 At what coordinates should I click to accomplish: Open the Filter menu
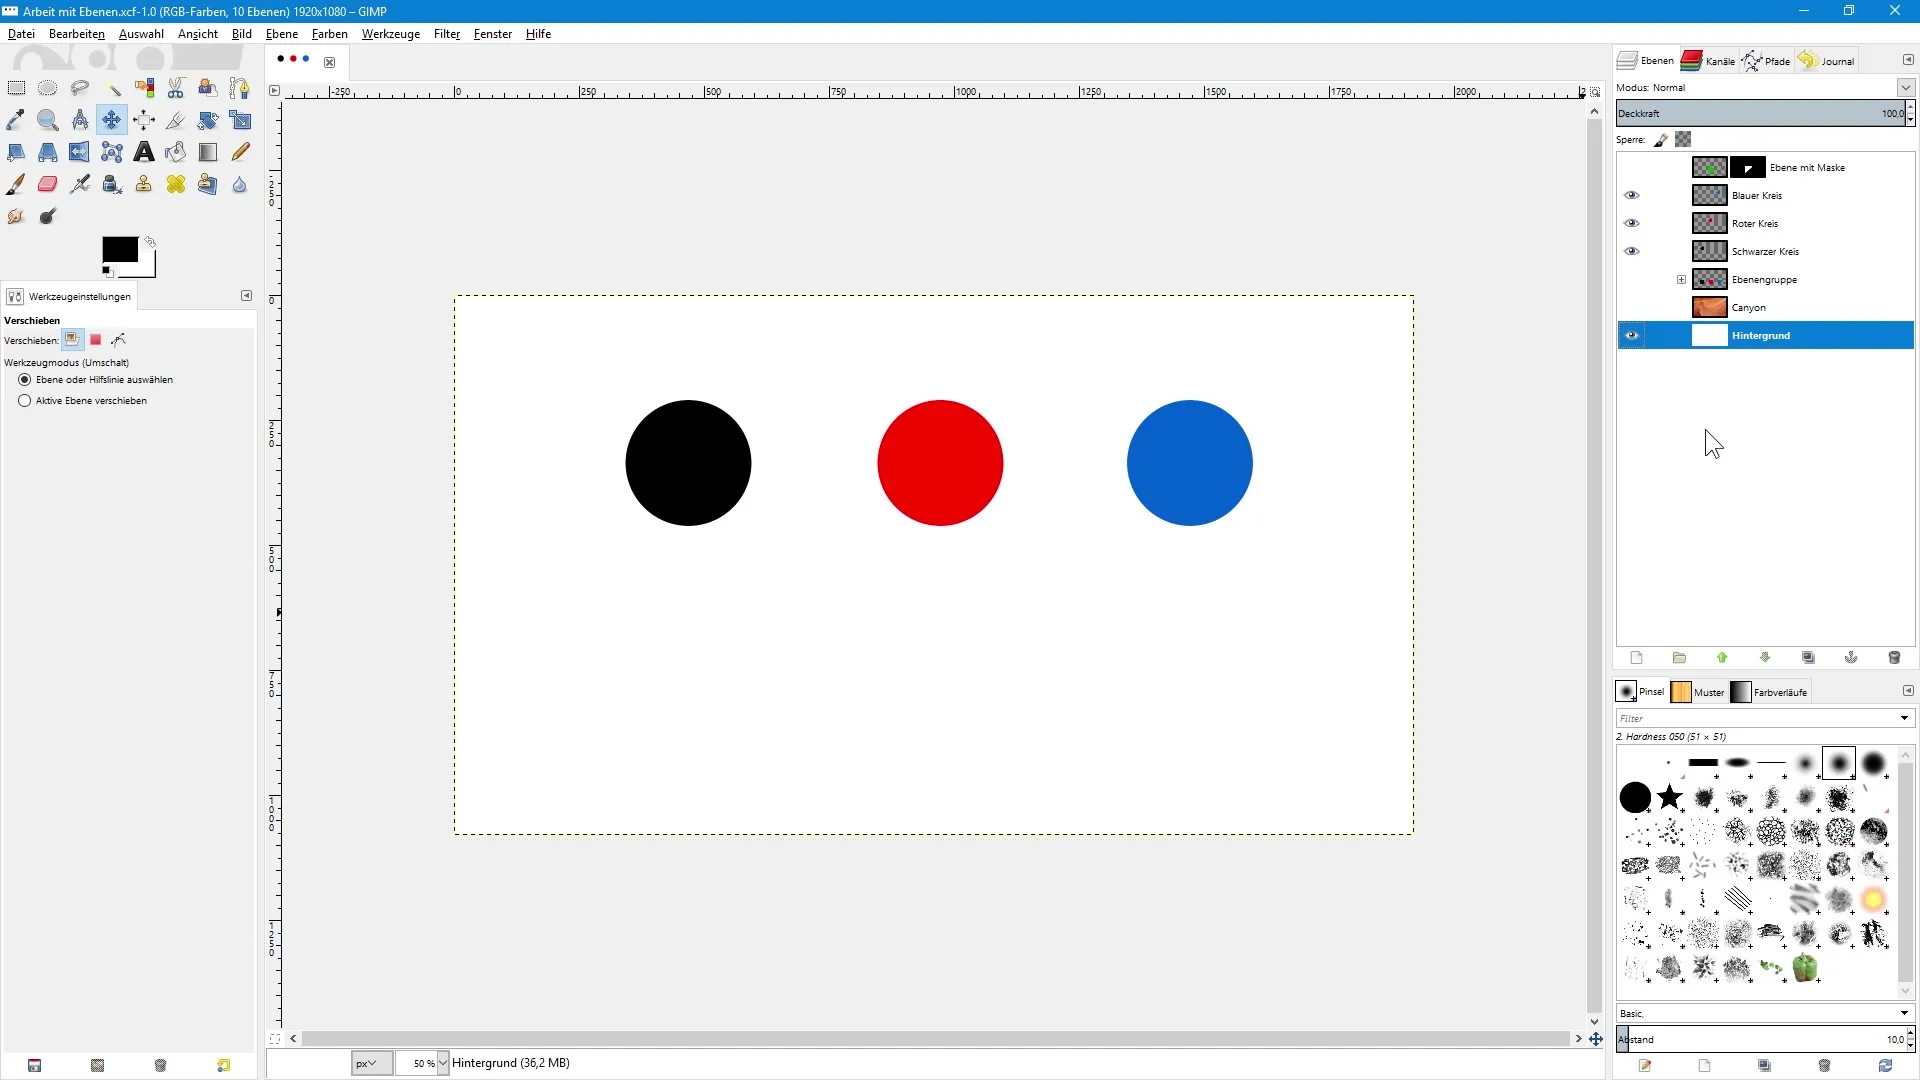pos(447,34)
